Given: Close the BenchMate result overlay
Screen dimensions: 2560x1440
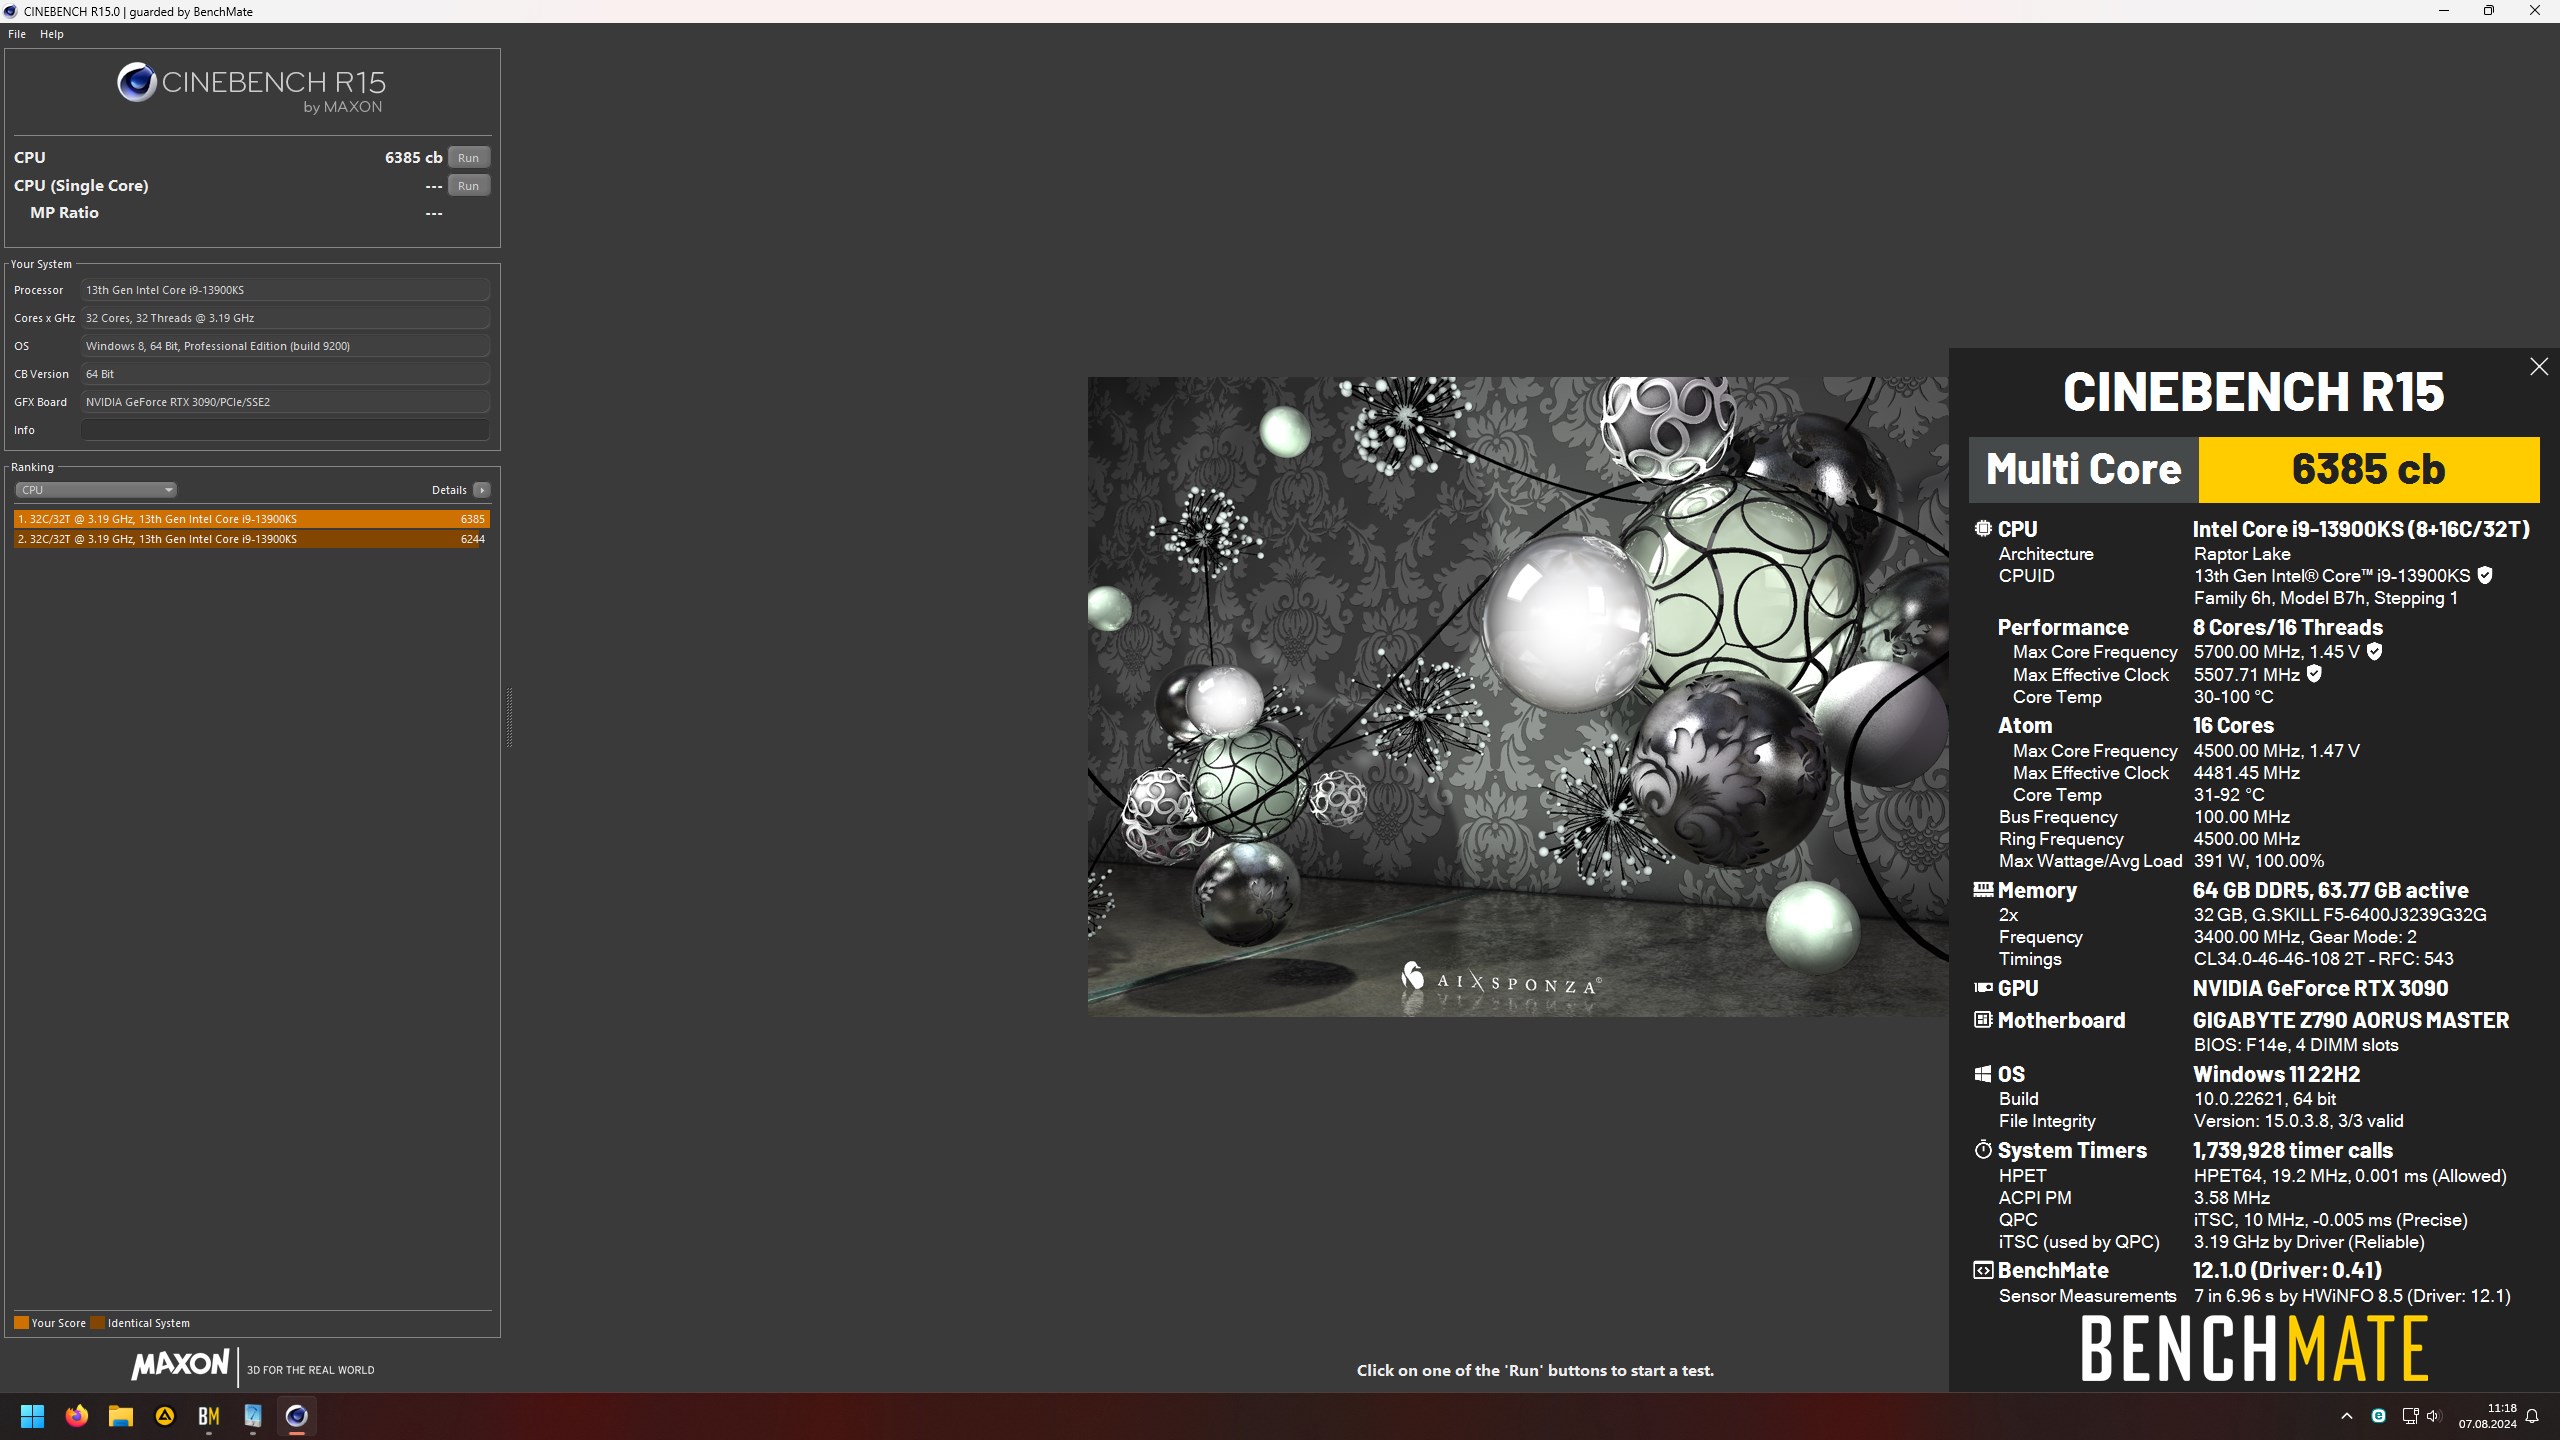Looking at the screenshot, I should point(2538,367).
